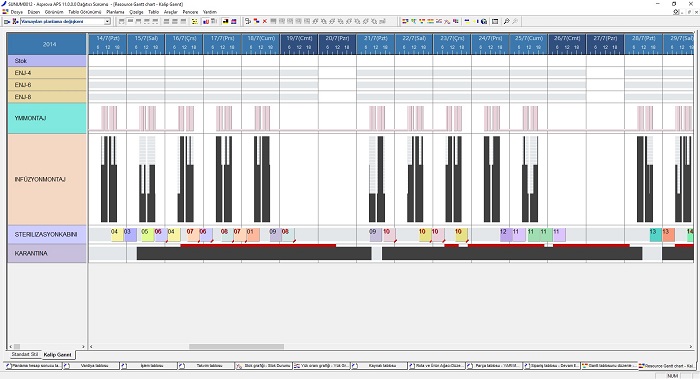The height and width of the screenshot is (379, 700).
Task: Select the Kalıp Gantt tab
Action: coord(58,354)
